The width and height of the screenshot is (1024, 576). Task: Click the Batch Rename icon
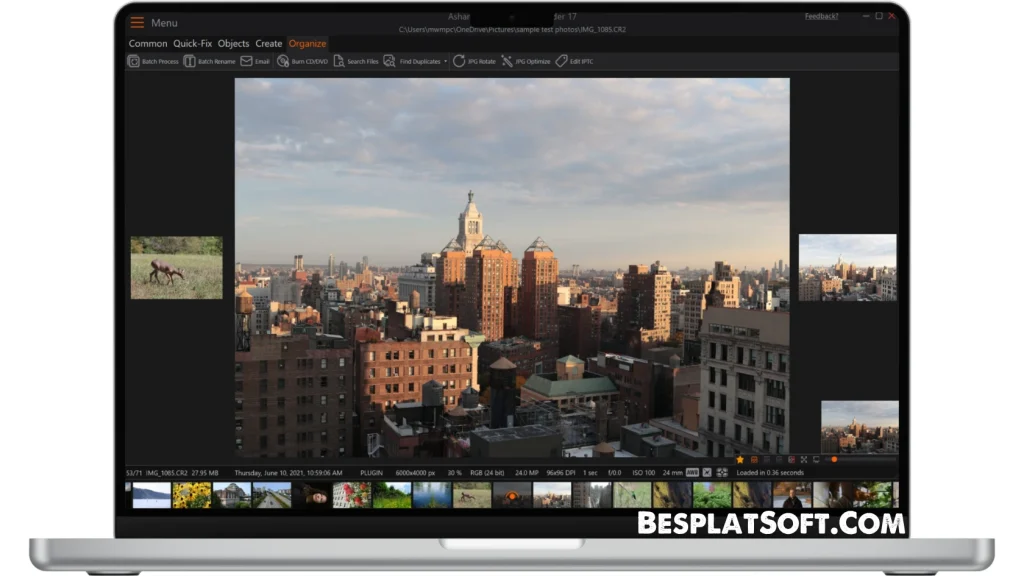click(x=189, y=61)
